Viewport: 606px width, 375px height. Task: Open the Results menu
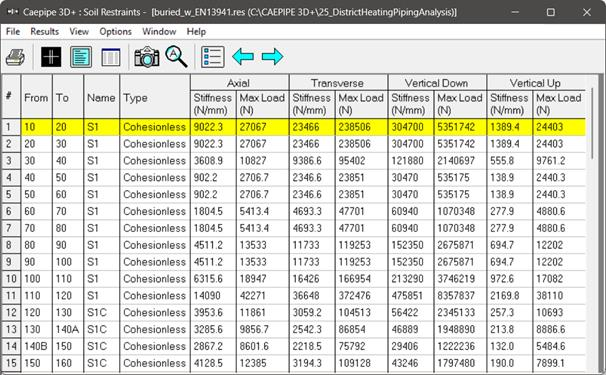pos(45,31)
